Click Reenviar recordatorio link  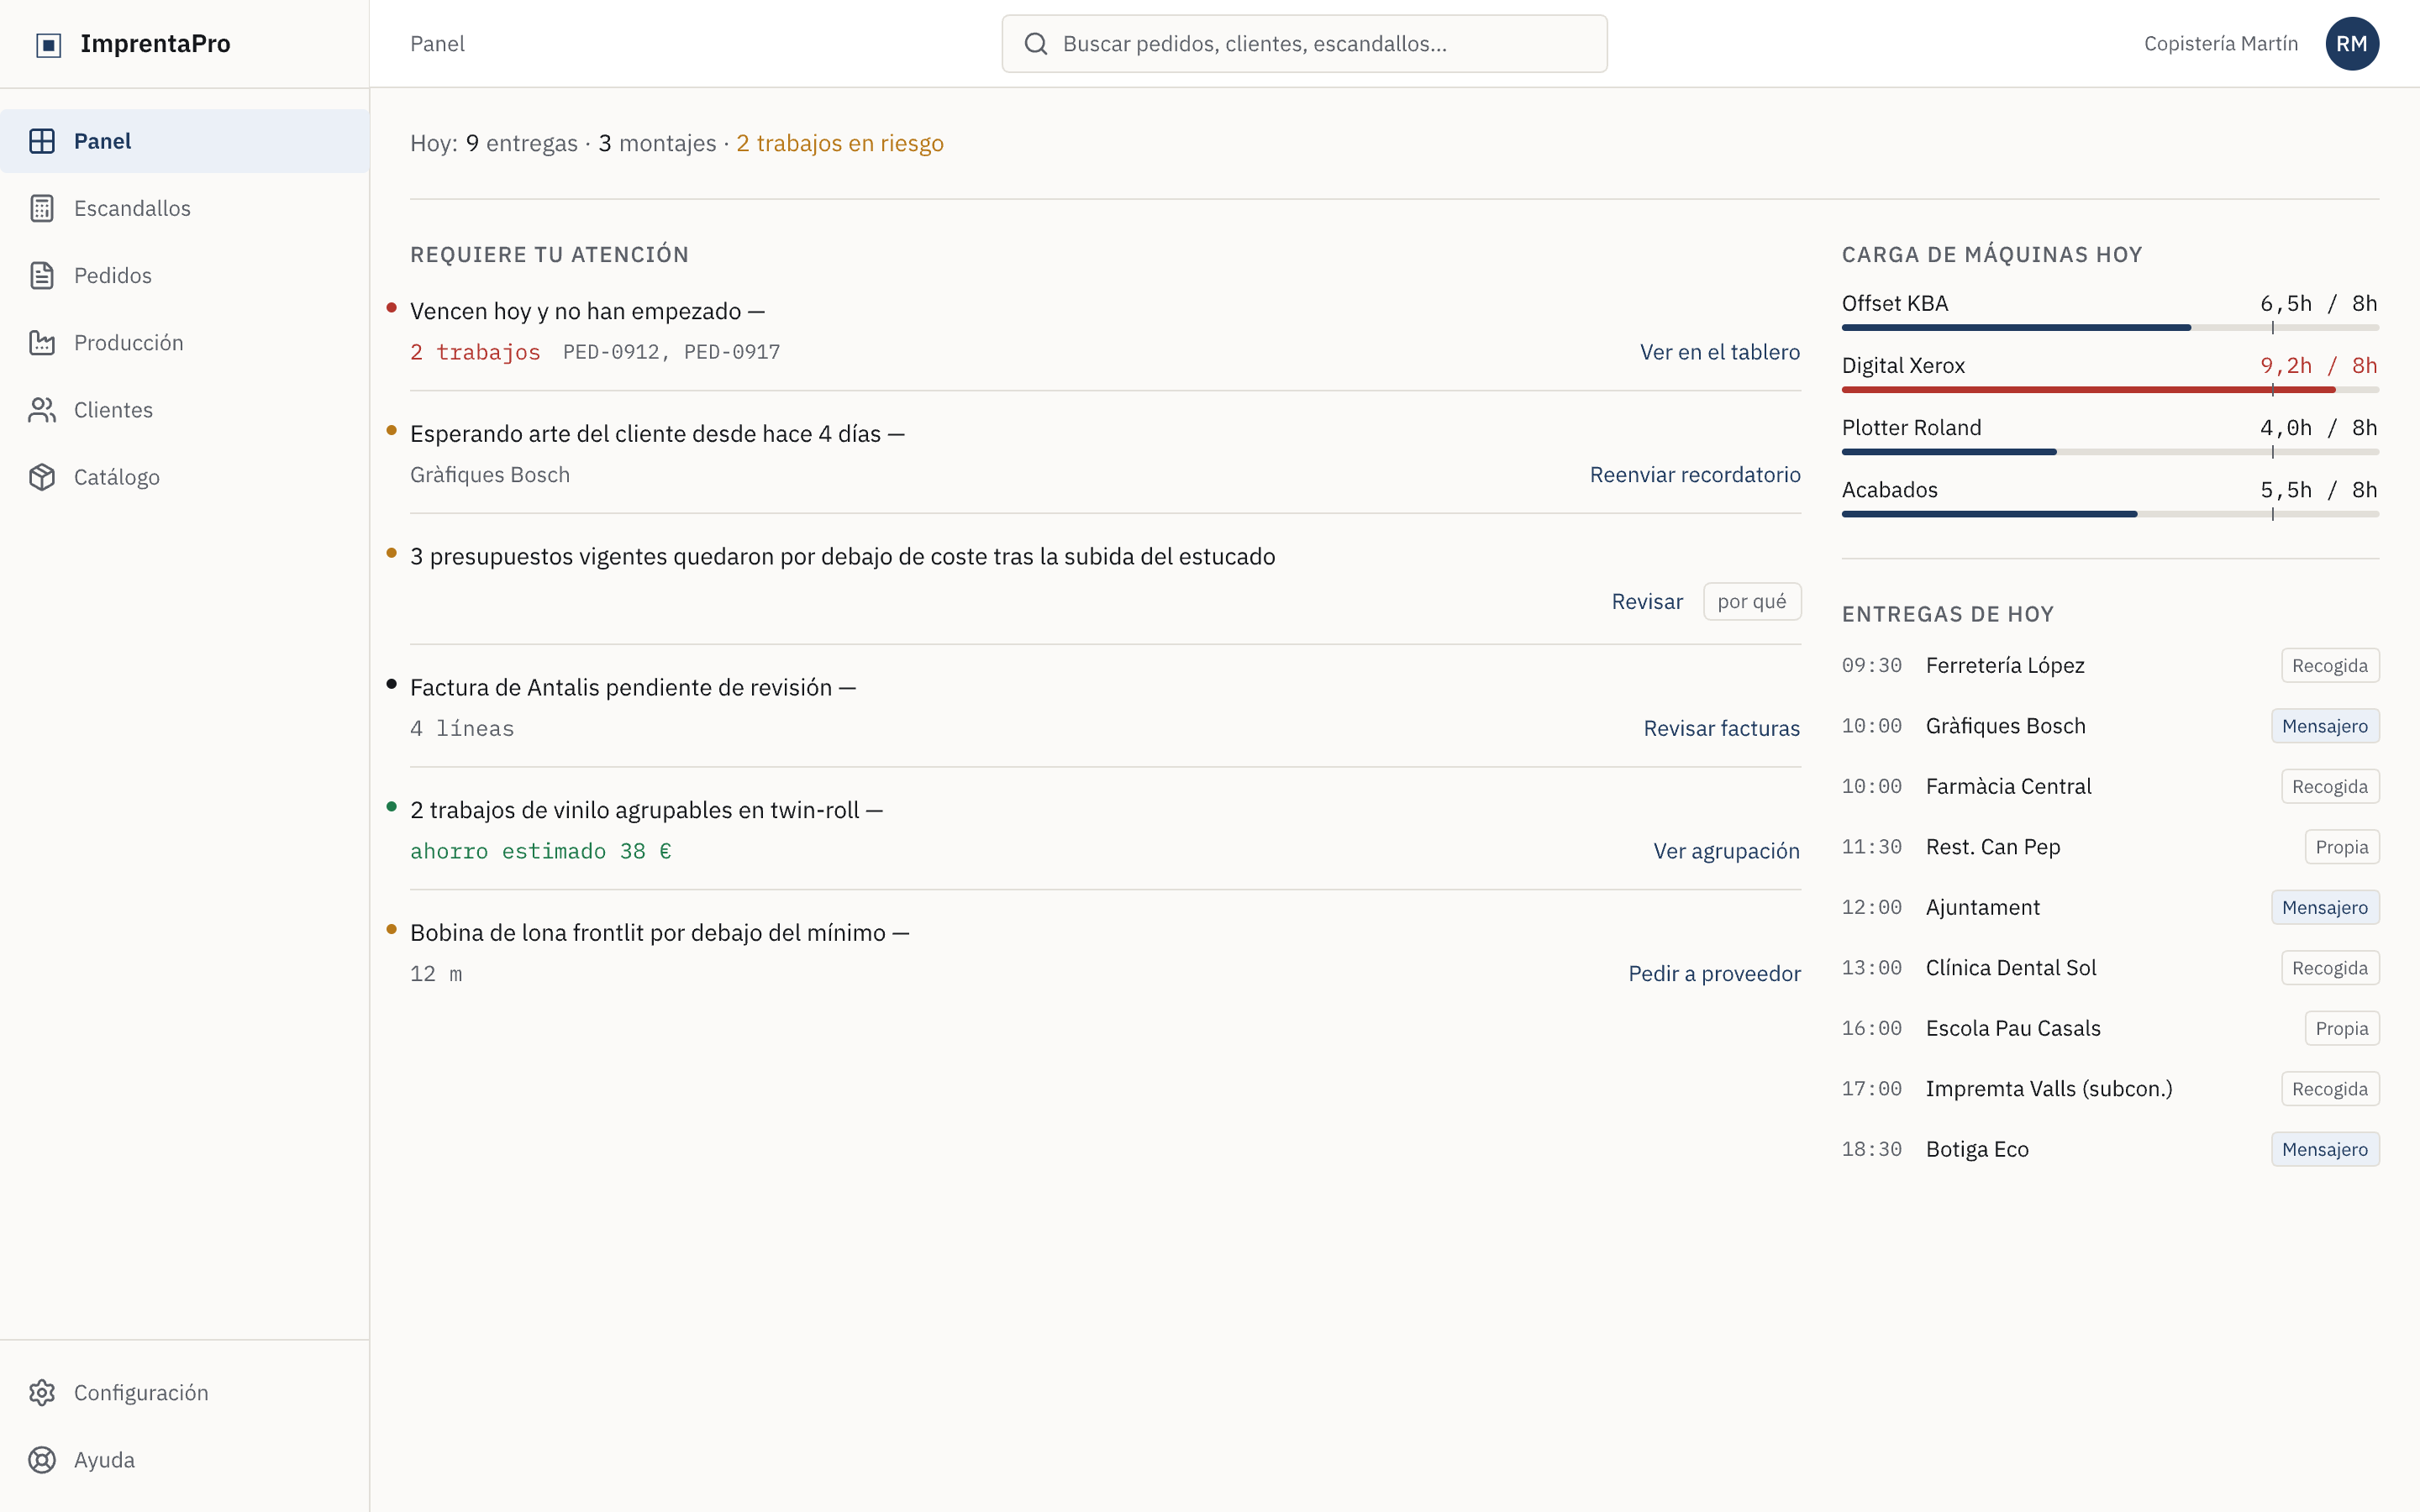pyautogui.click(x=1695, y=475)
